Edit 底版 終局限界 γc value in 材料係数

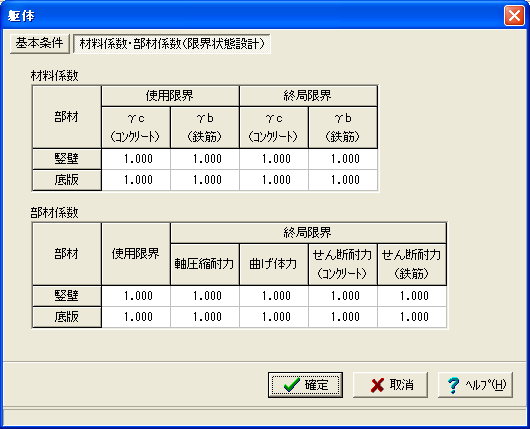point(274,180)
